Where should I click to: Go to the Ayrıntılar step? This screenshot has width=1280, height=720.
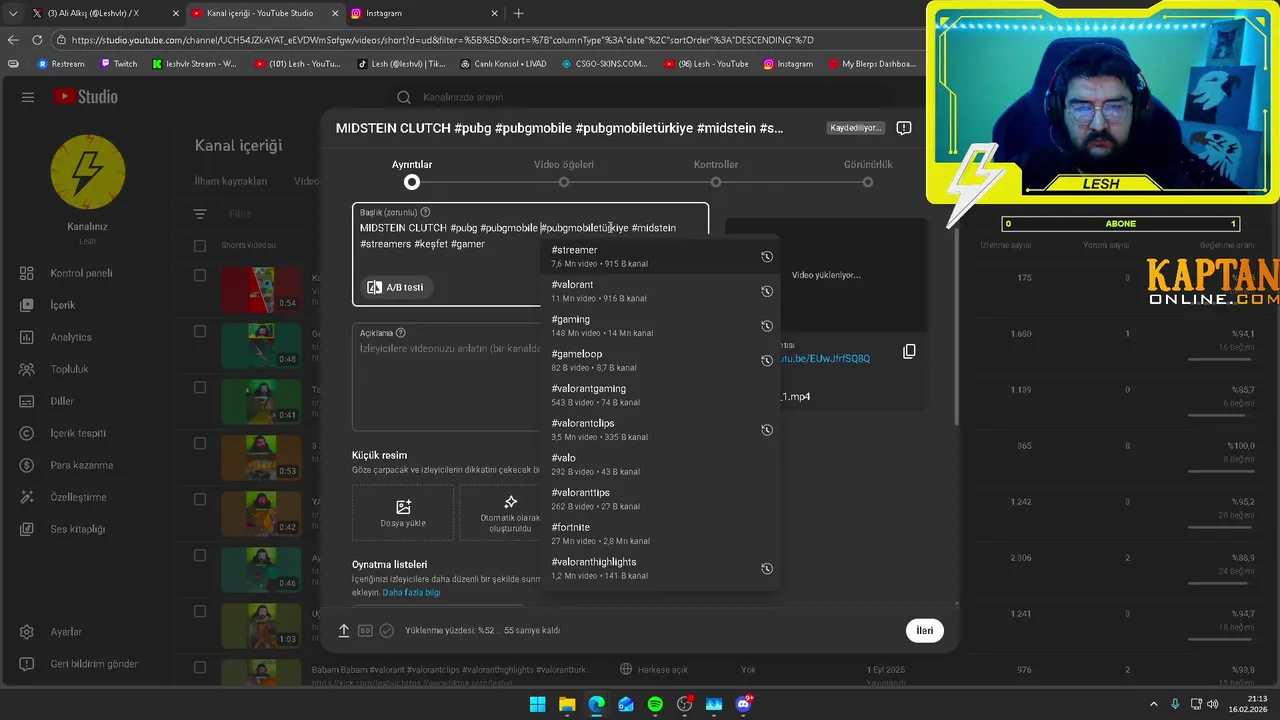pyautogui.click(x=412, y=174)
